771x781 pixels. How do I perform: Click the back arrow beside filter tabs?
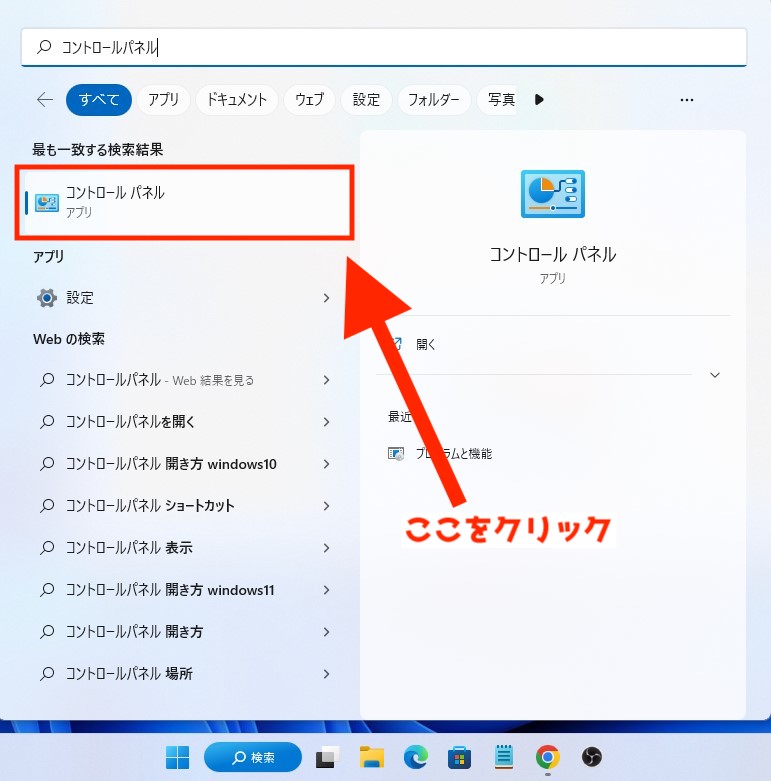click(45, 100)
